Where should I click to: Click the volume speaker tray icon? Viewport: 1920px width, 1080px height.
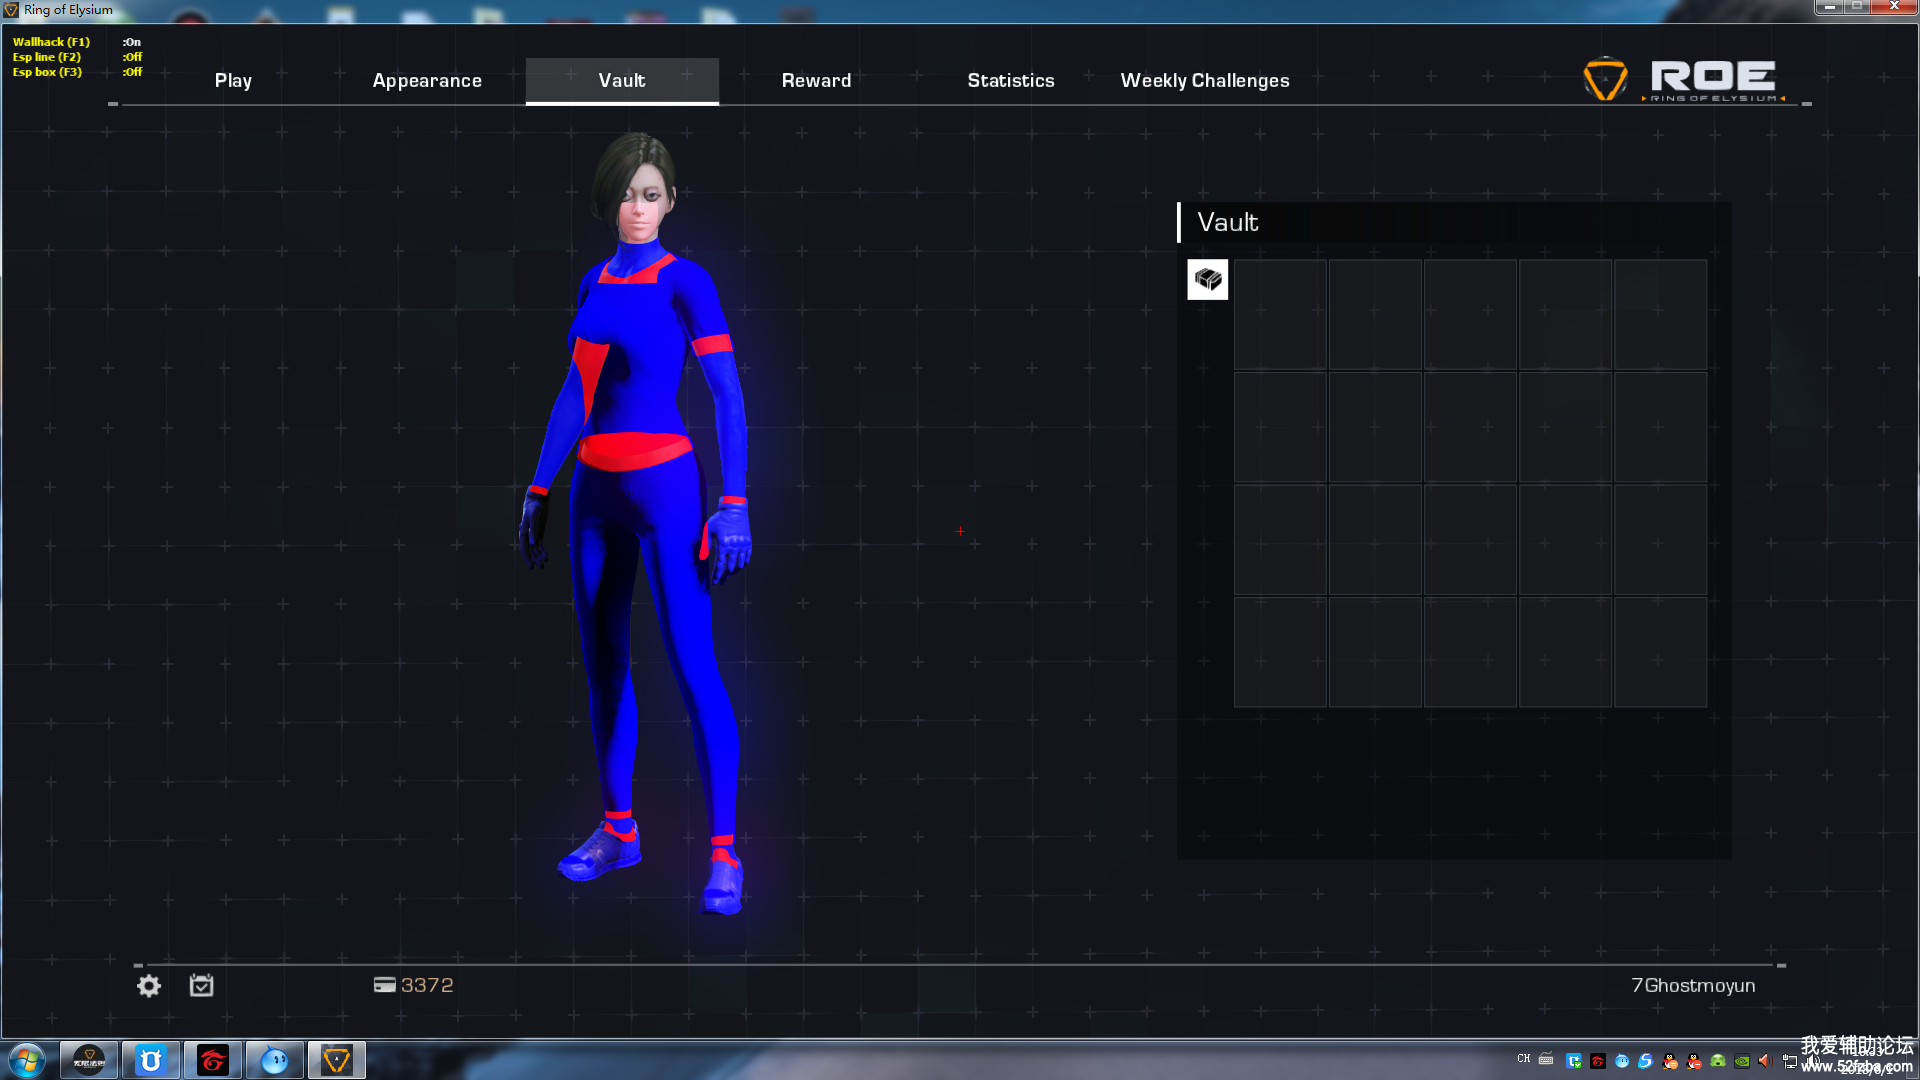click(x=1765, y=1061)
